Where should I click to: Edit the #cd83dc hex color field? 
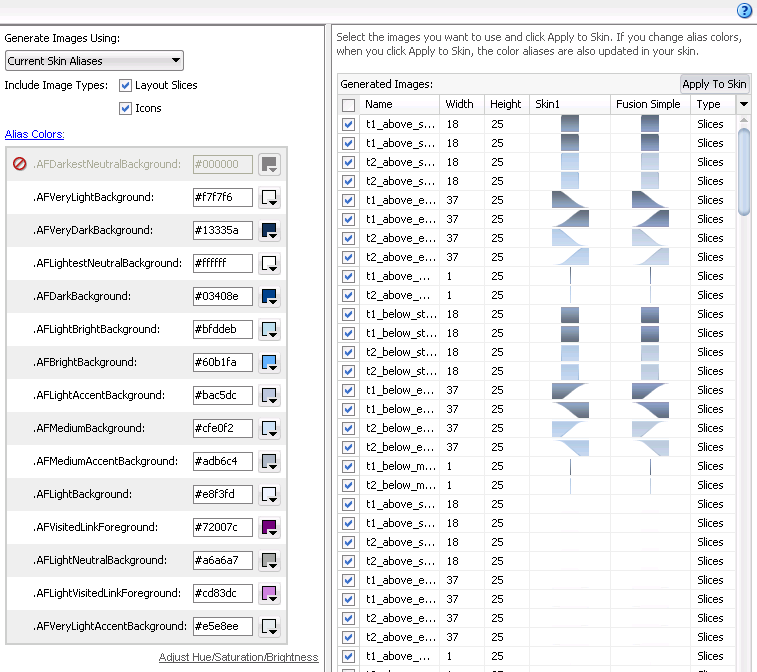[x=223, y=593]
